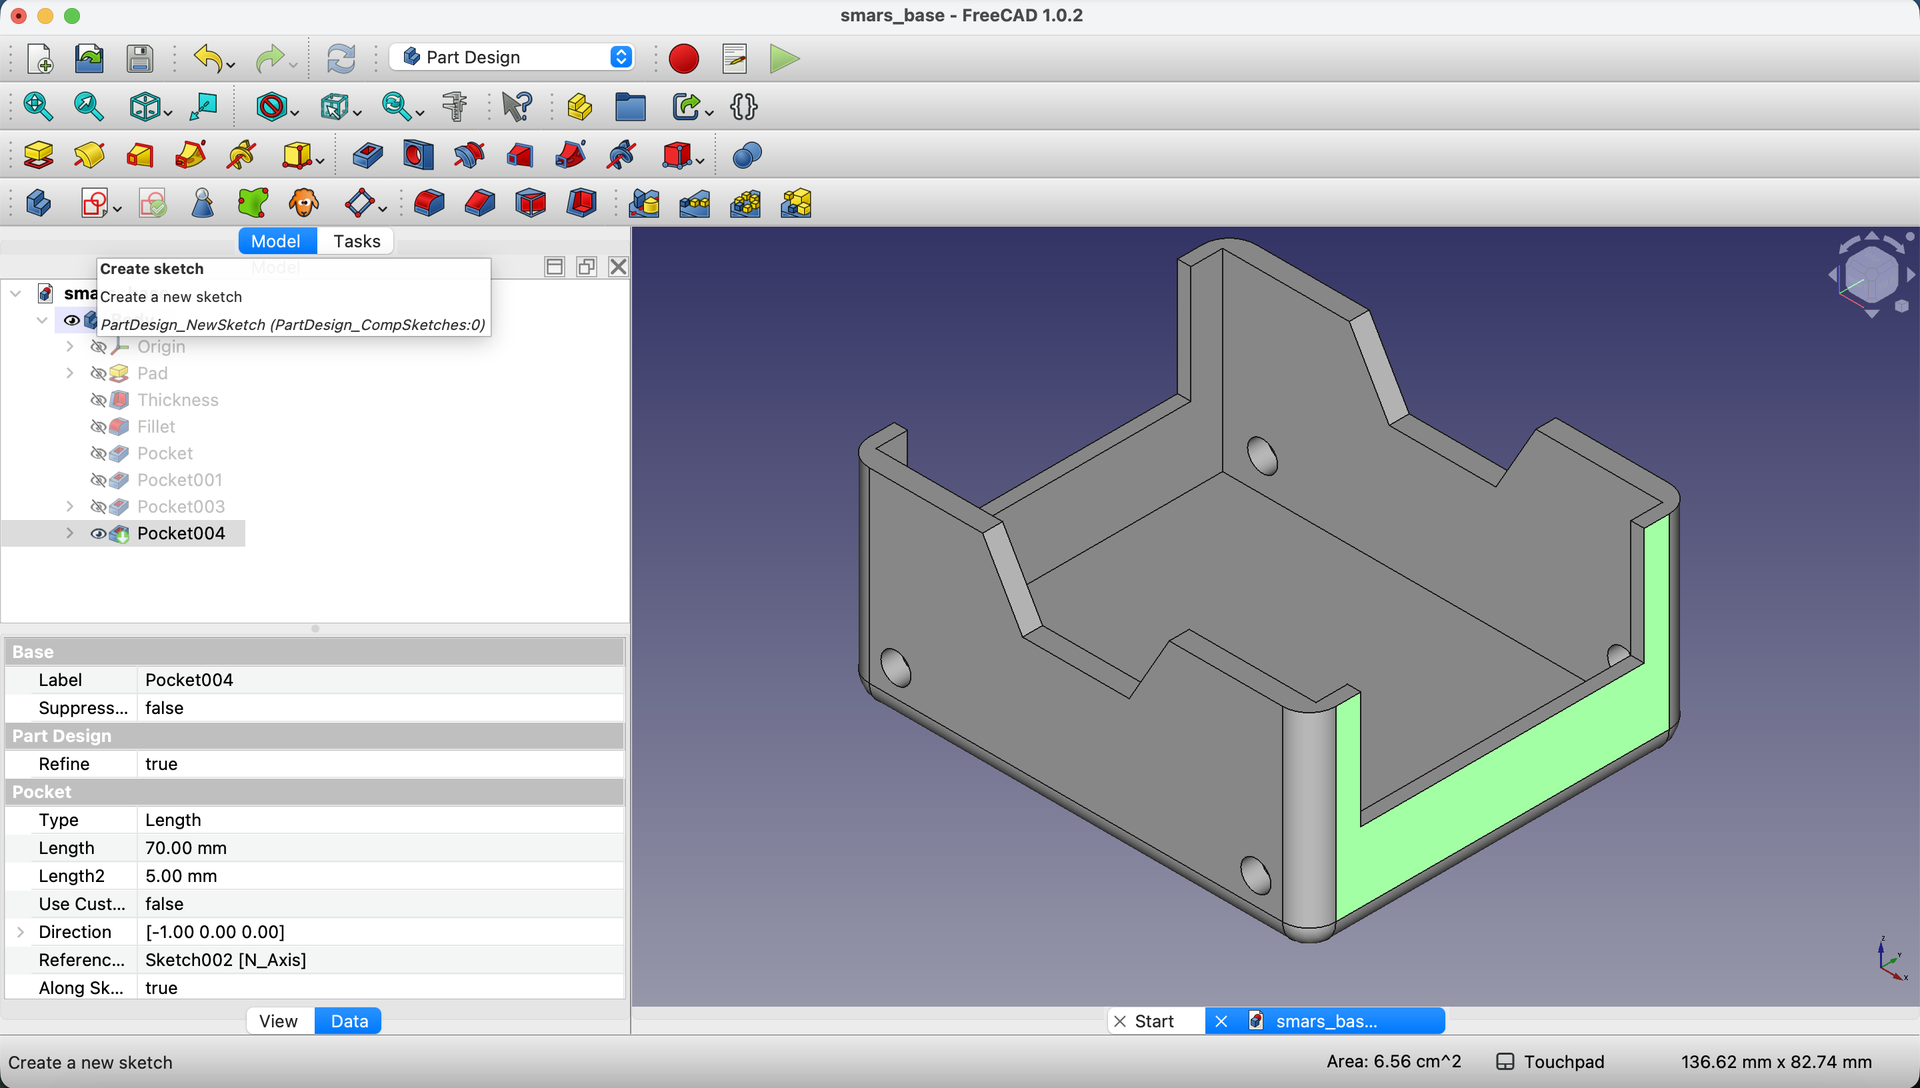Open the Part Design workbench dropdown
The height and width of the screenshot is (1088, 1920).
pos(512,57)
